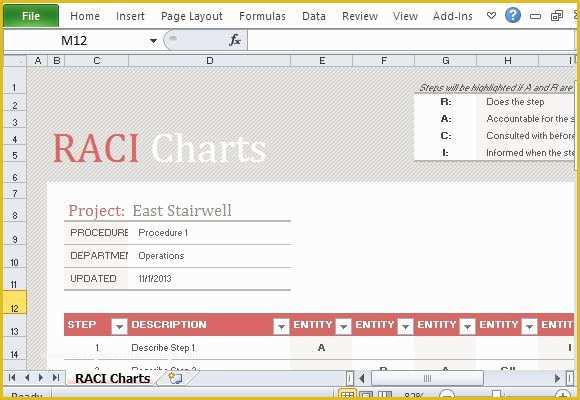Restore down the workbook window
580x400 pixels.
pos(557,16)
